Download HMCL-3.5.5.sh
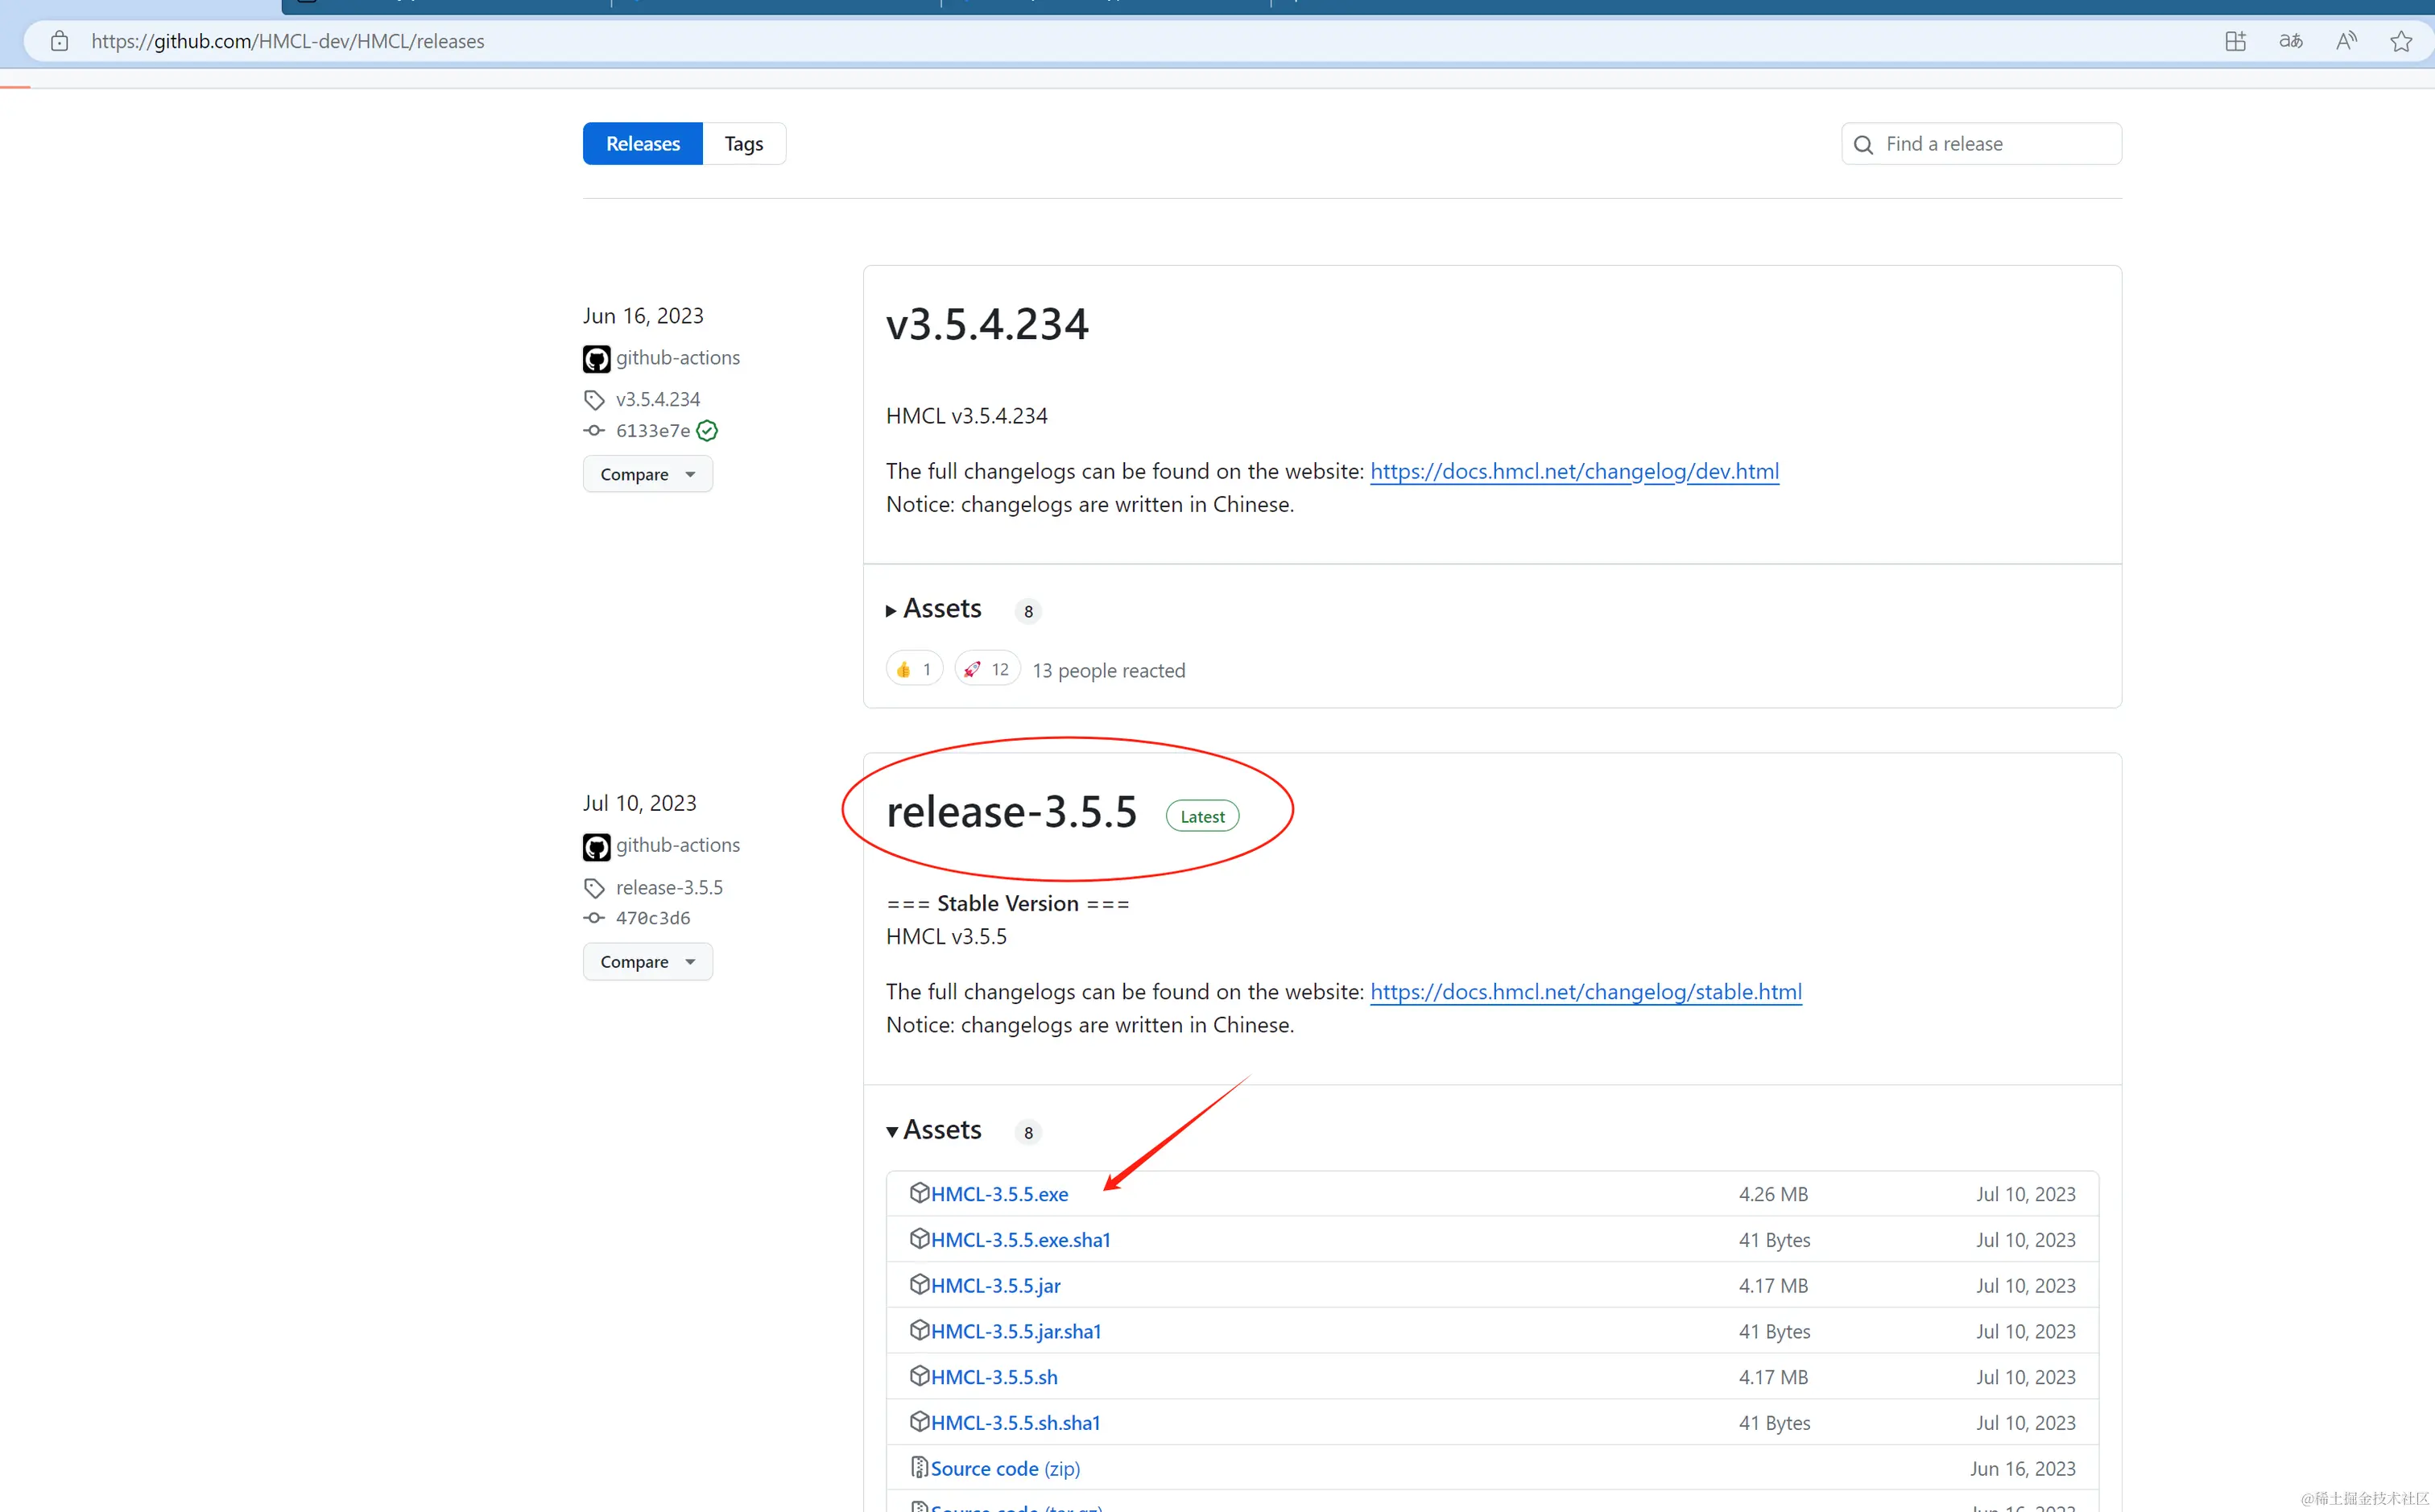This screenshot has width=2435, height=1512. pyautogui.click(x=994, y=1377)
